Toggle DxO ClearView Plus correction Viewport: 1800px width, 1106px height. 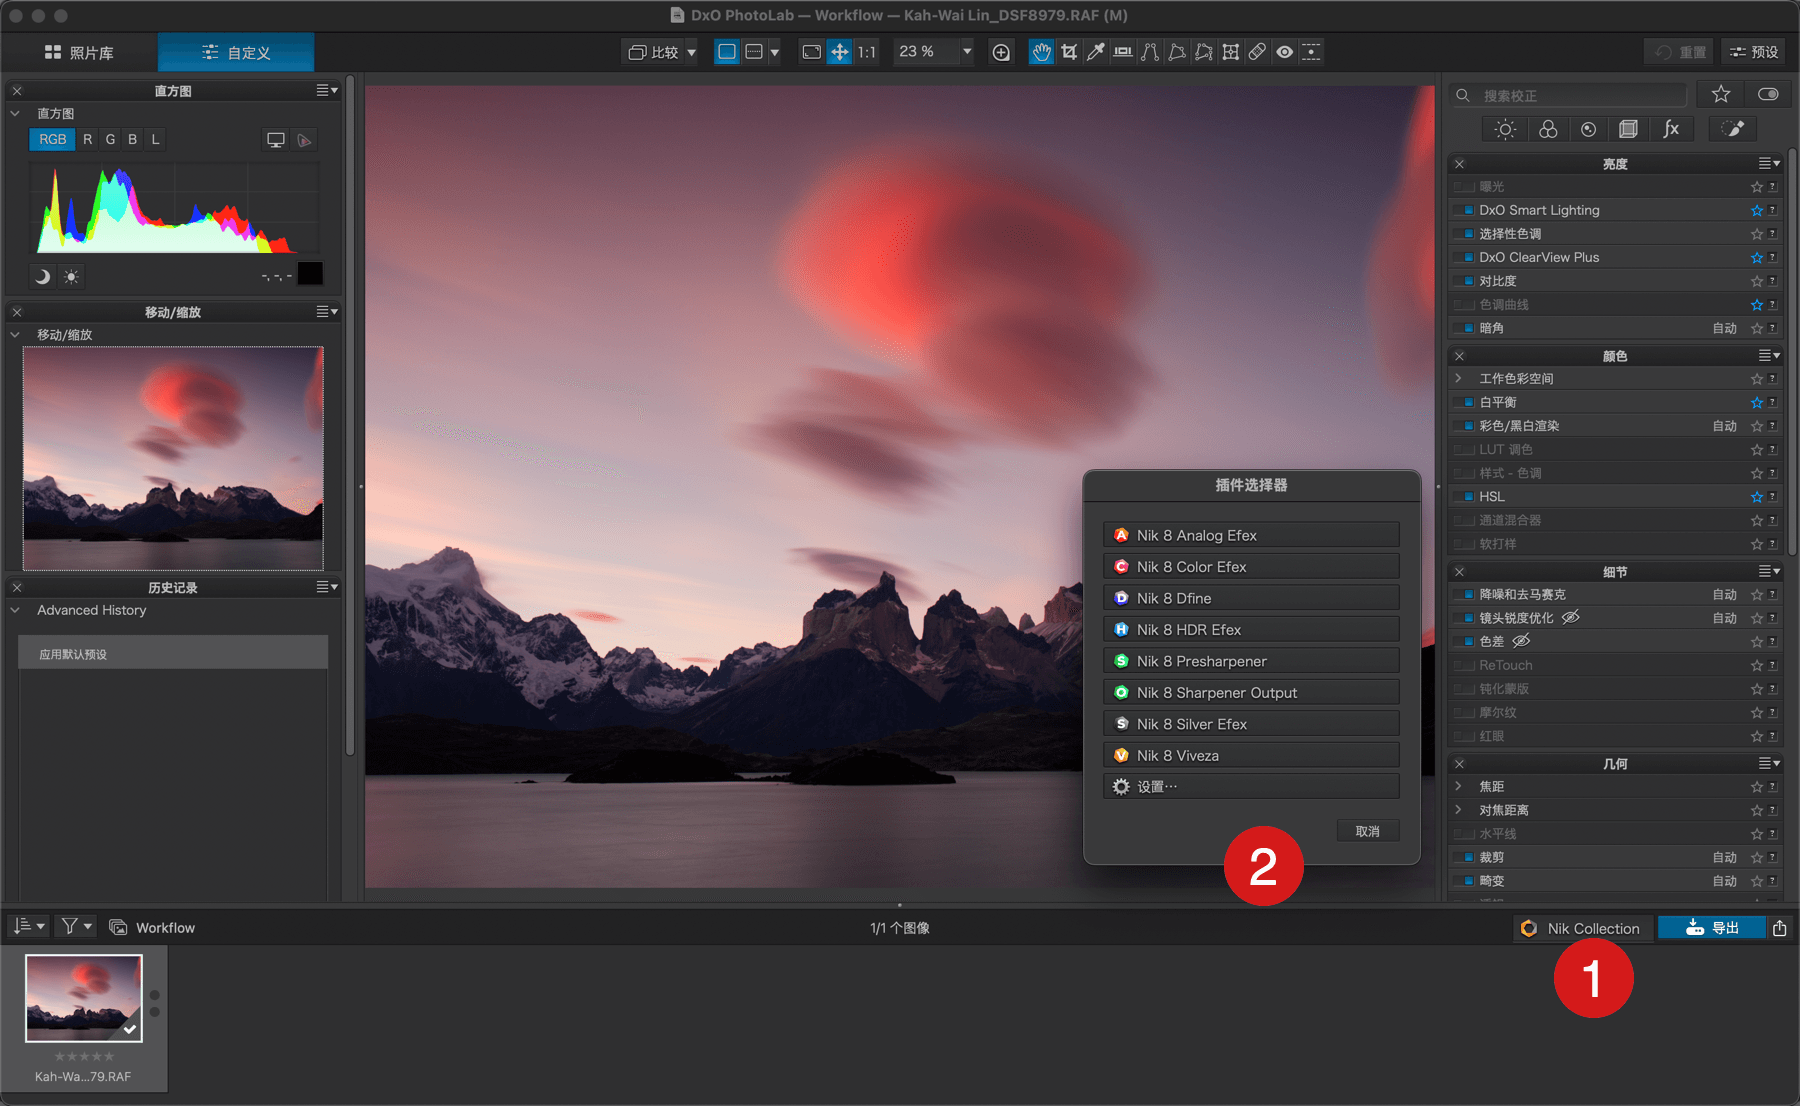[1465, 257]
